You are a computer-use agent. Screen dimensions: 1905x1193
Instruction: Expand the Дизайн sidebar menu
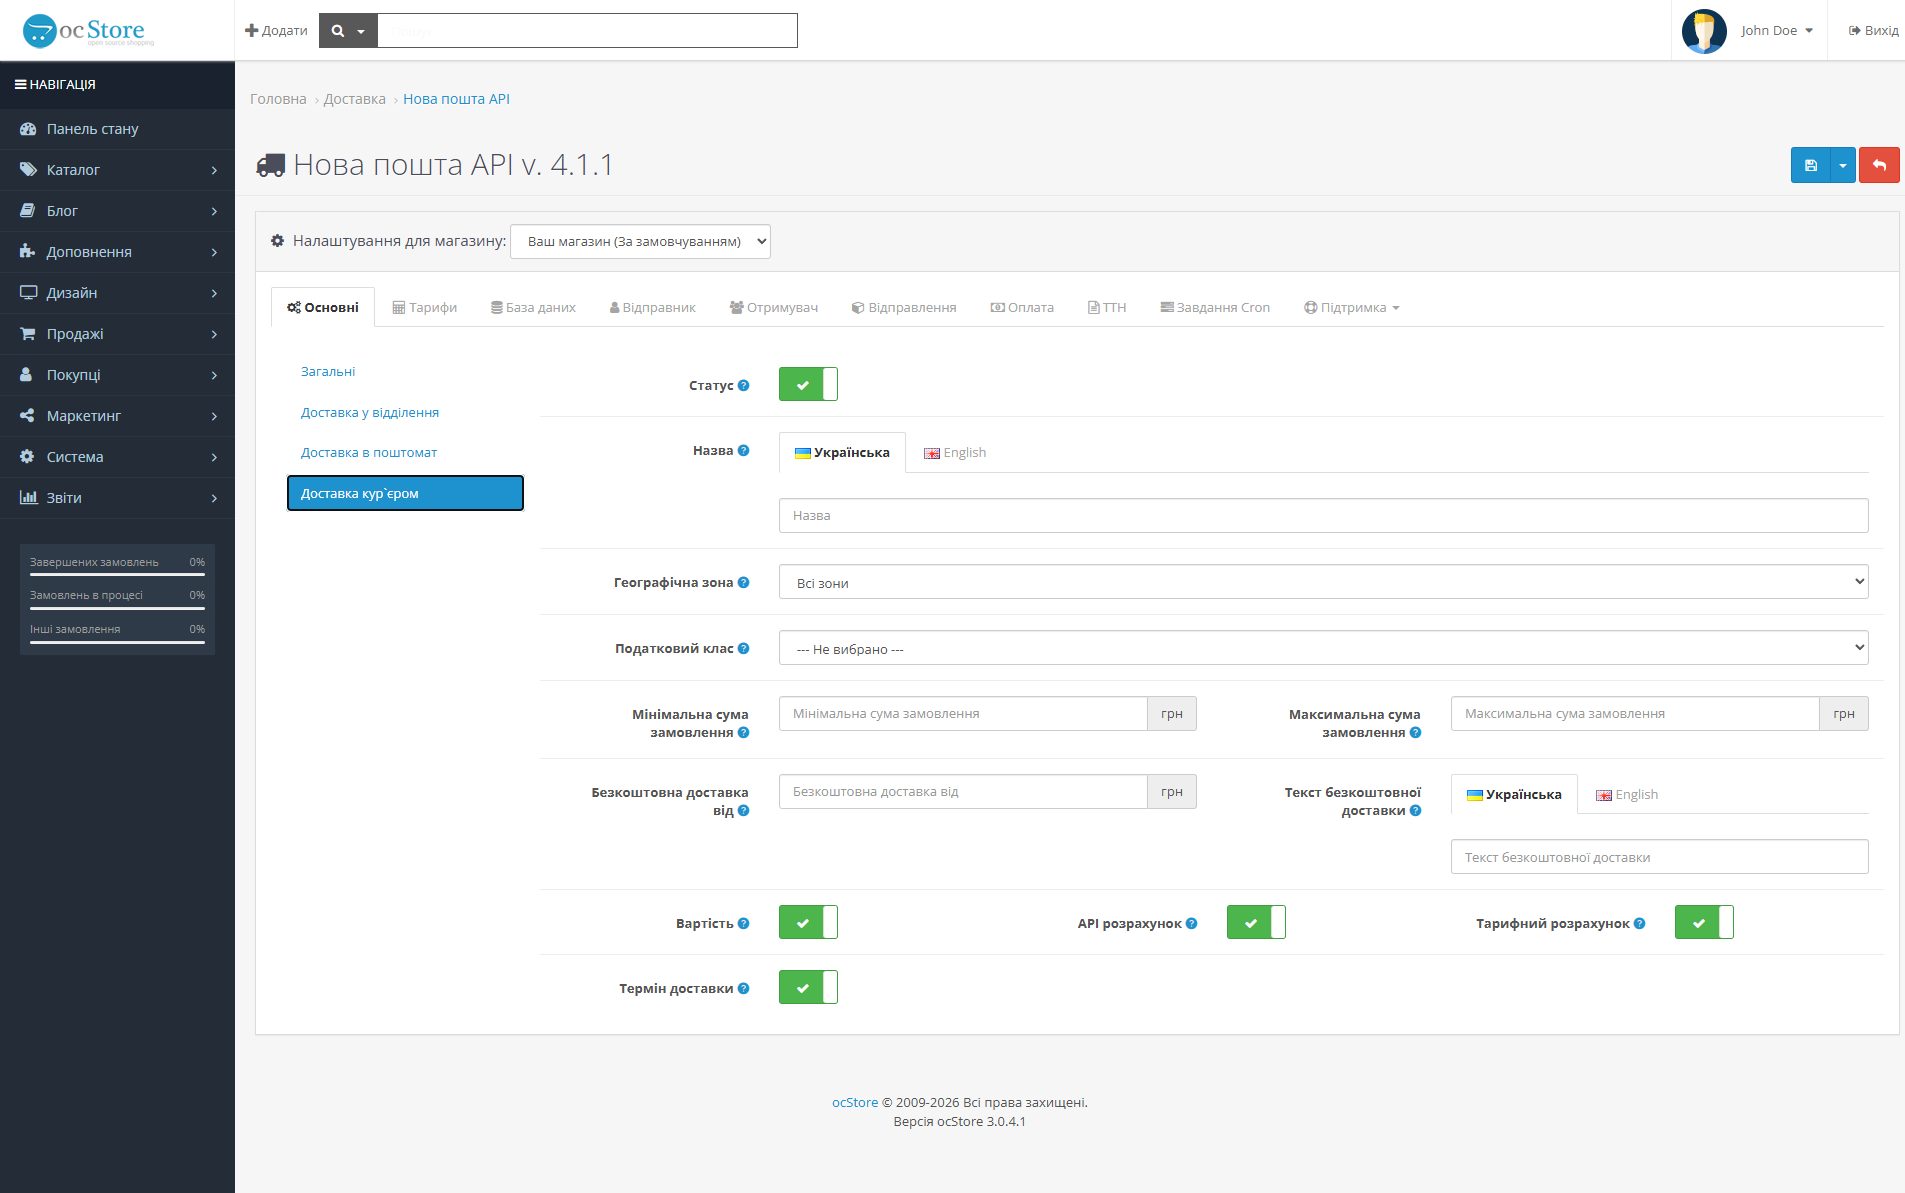tap(117, 293)
